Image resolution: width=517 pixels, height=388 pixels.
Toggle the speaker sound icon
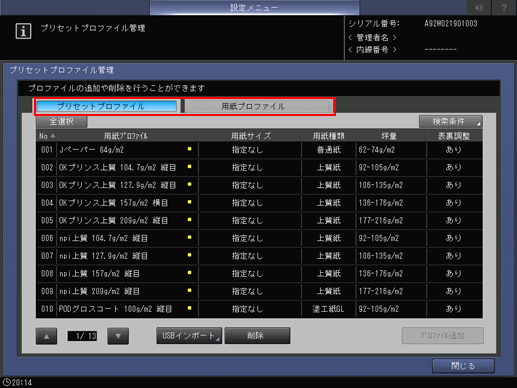[479, 7]
